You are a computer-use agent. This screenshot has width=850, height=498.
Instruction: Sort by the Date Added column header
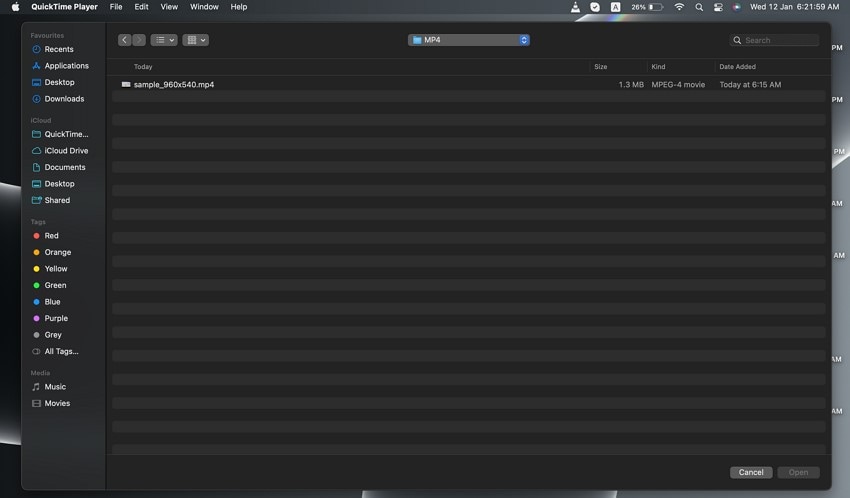tap(737, 67)
